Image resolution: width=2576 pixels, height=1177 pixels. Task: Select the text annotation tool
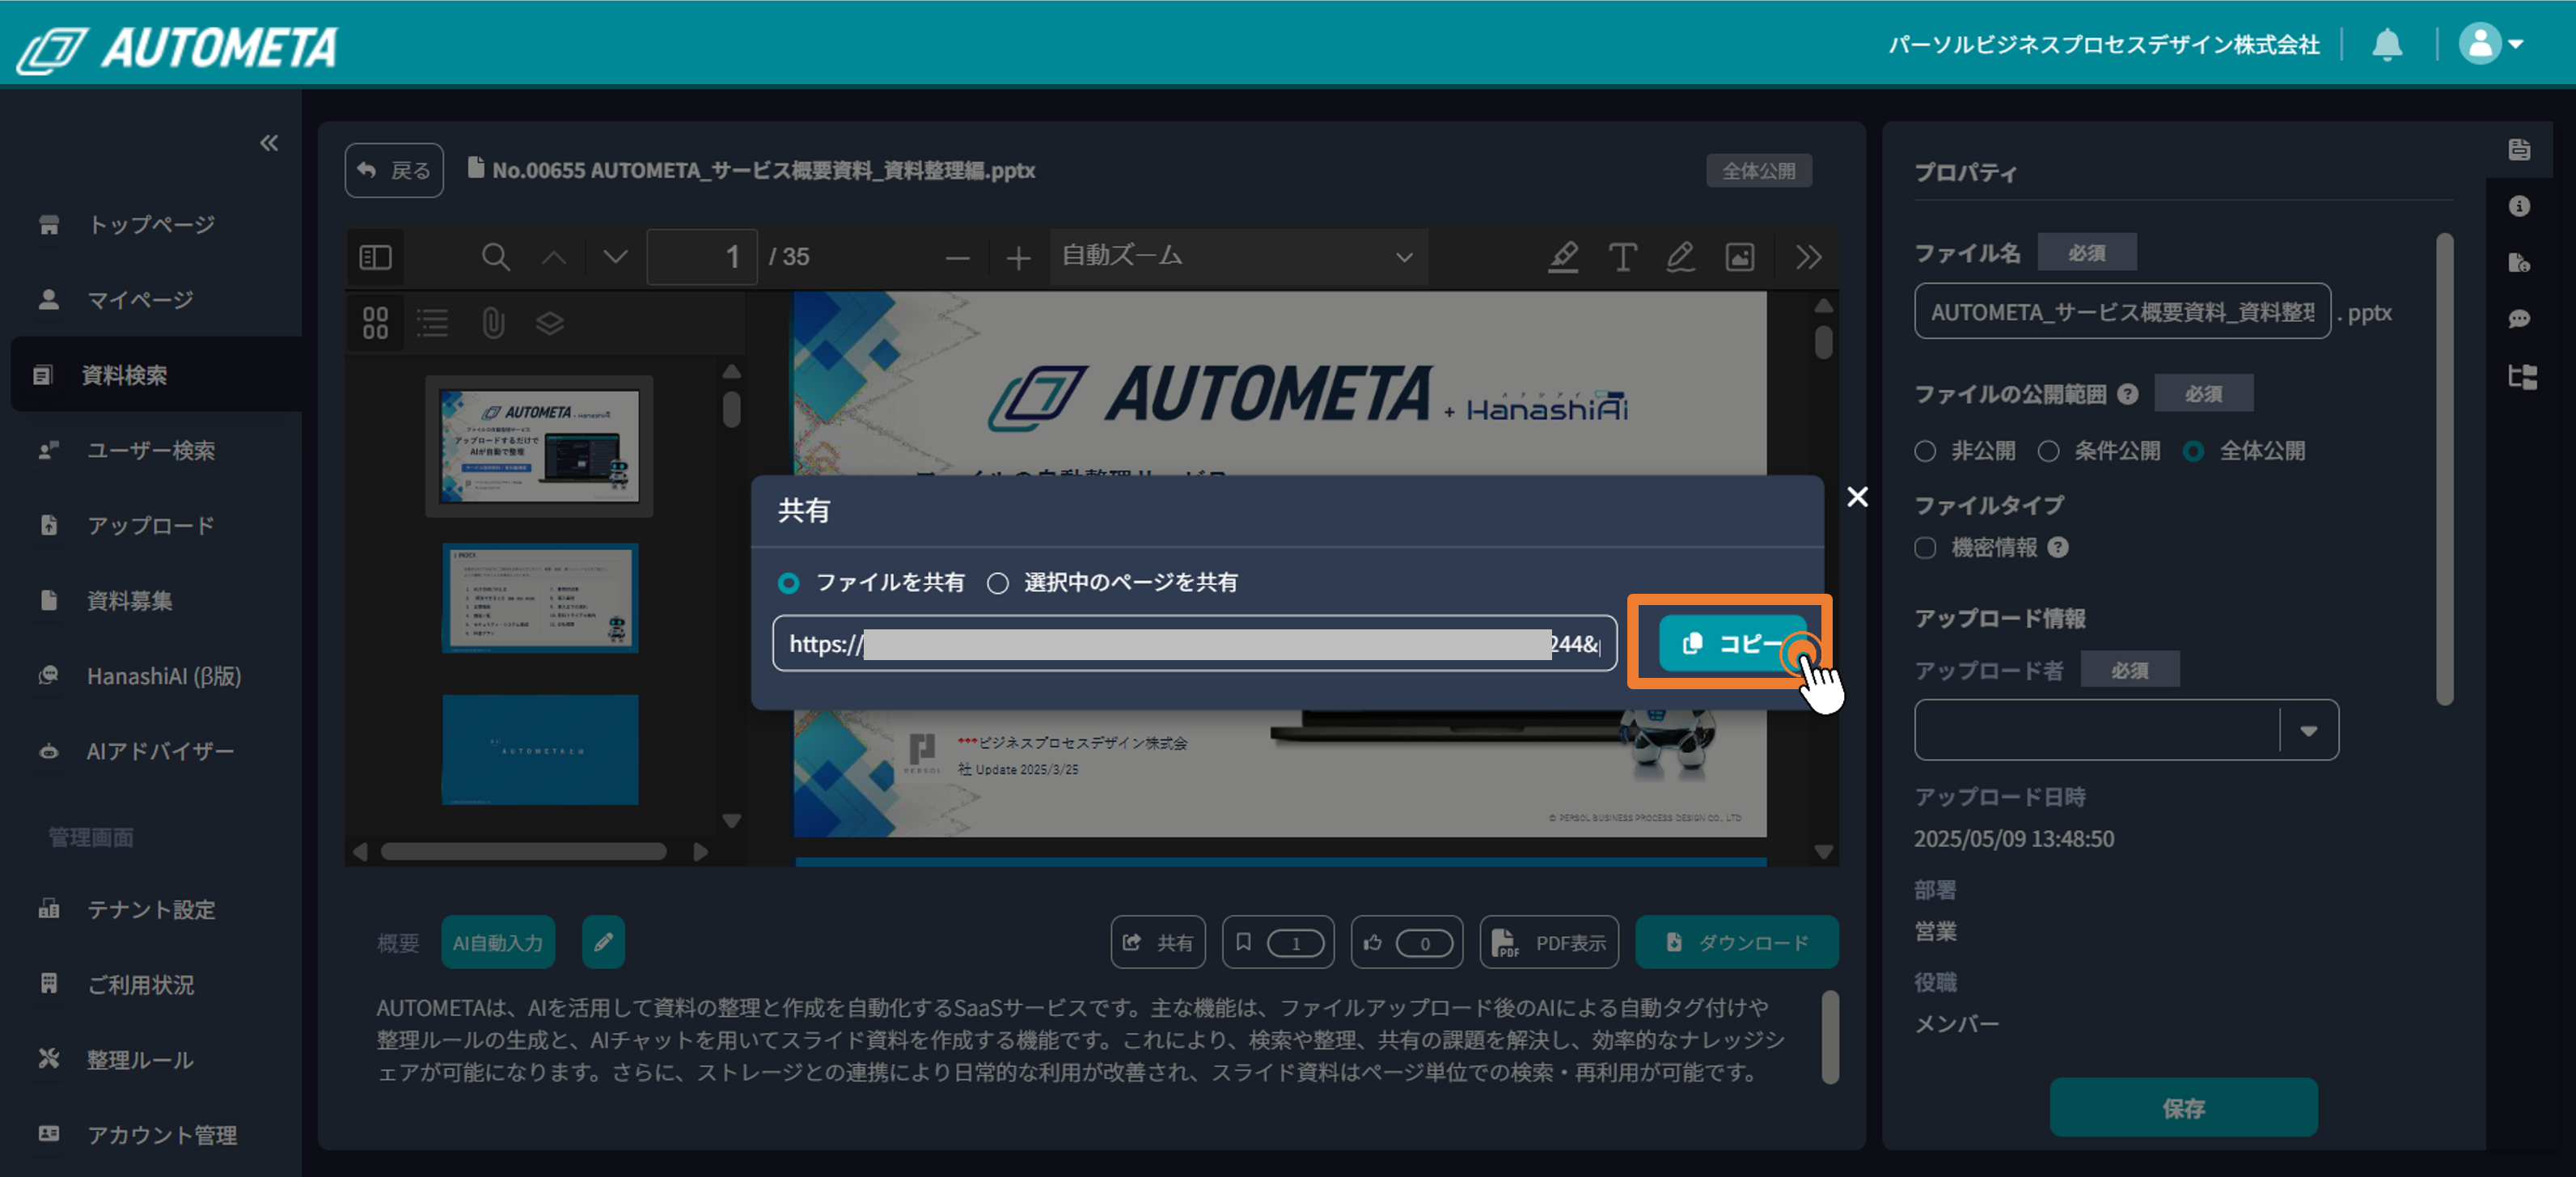pos(1622,257)
